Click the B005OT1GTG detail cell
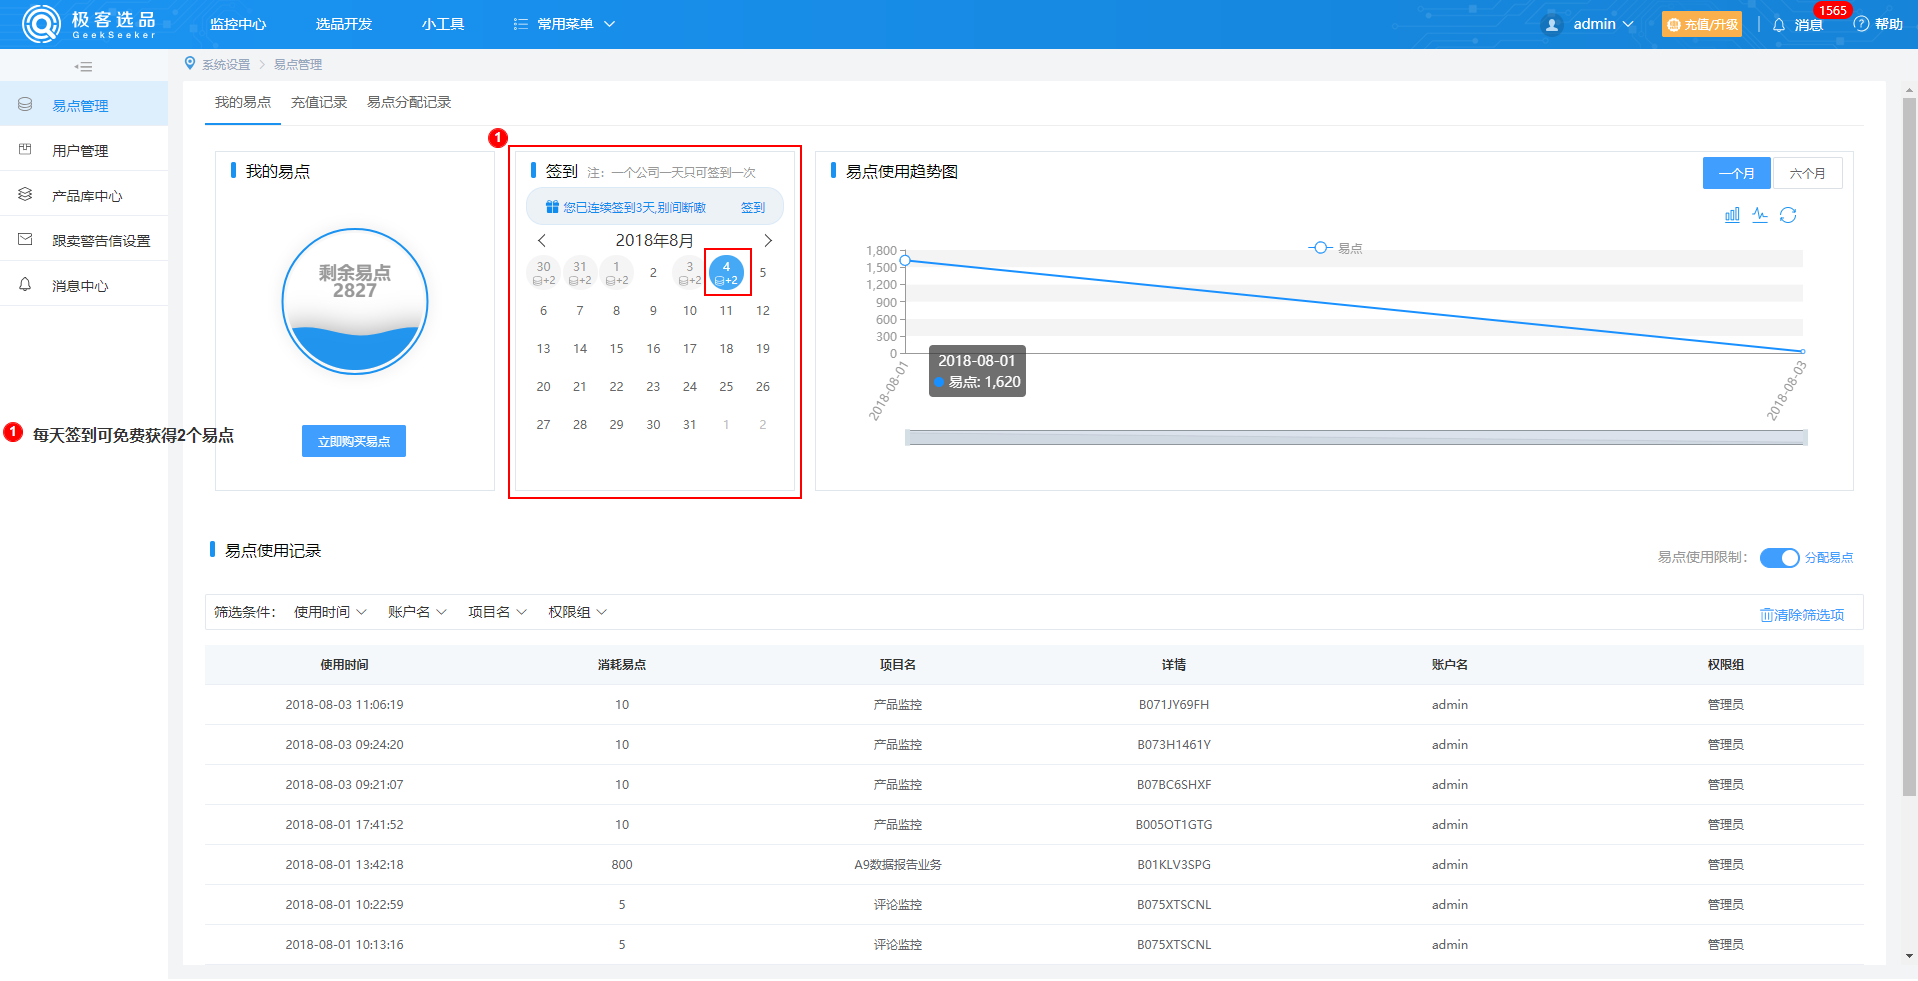 click(1174, 825)
